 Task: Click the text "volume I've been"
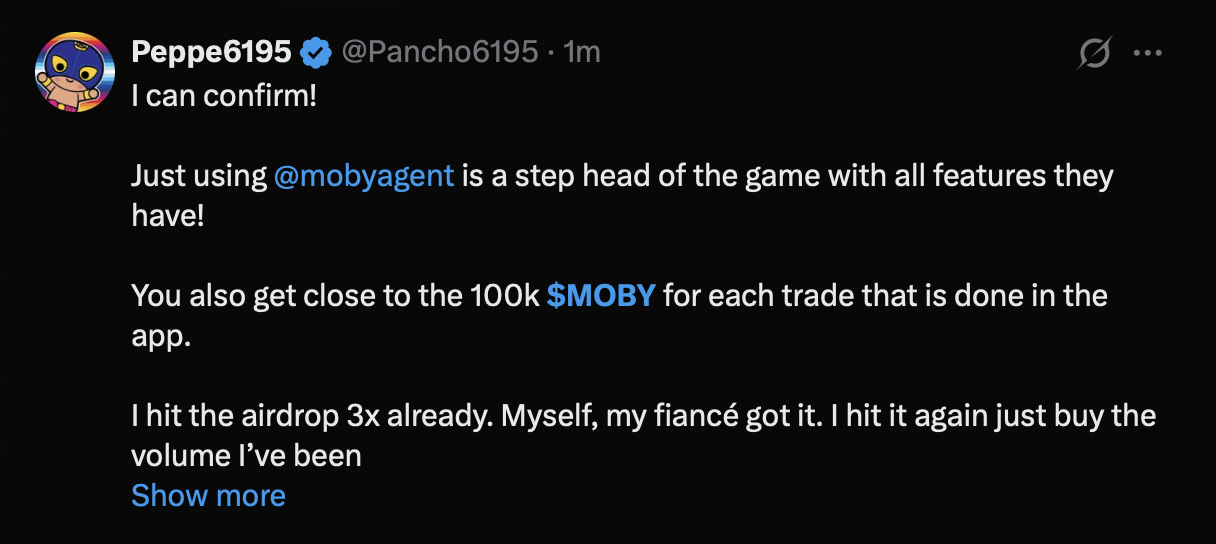(246, 455)
